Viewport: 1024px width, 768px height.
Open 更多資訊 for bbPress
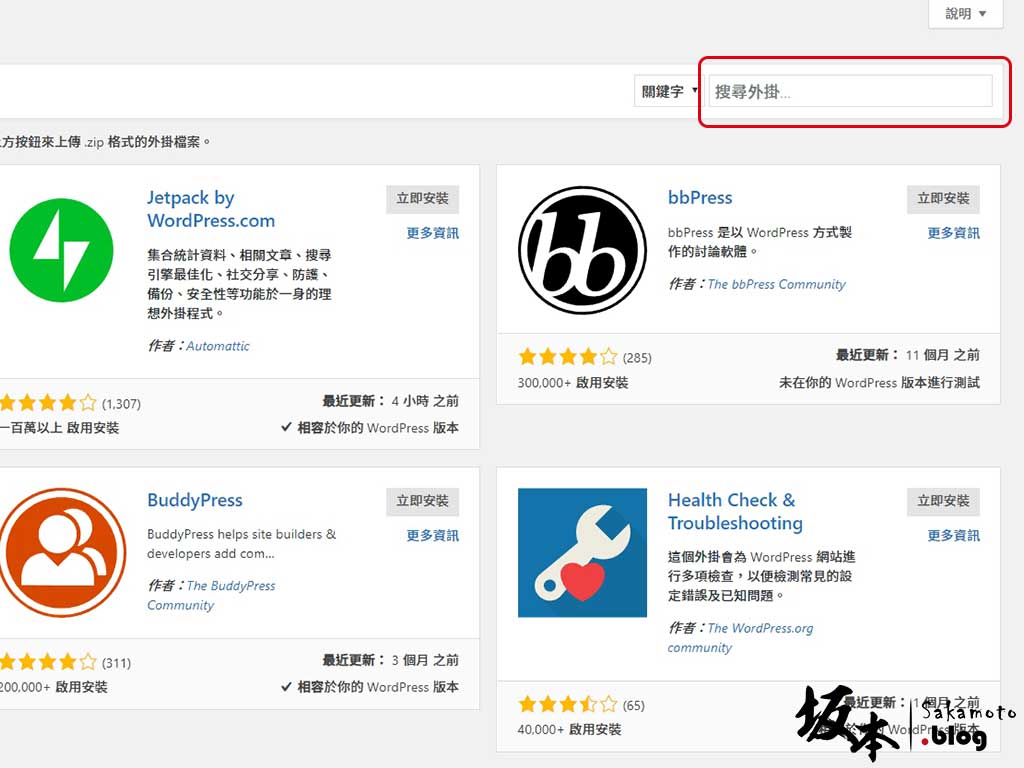[953, 233]
